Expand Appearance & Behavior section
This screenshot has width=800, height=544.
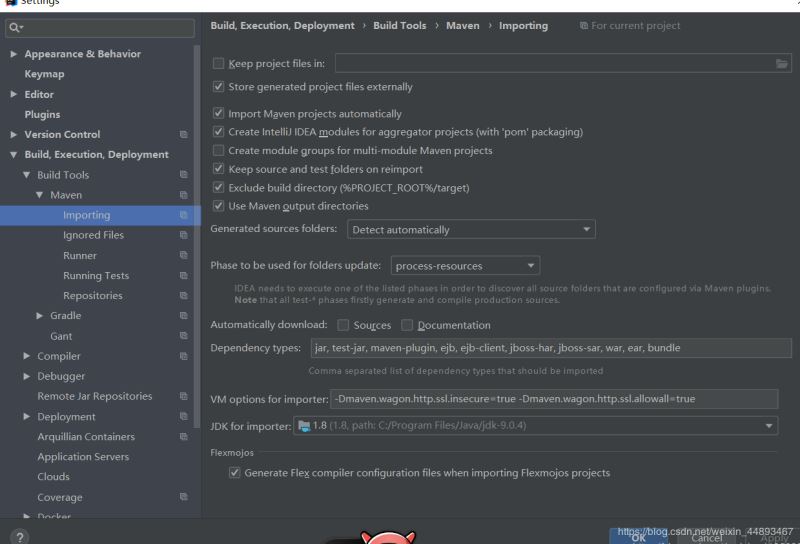point(14,54)
